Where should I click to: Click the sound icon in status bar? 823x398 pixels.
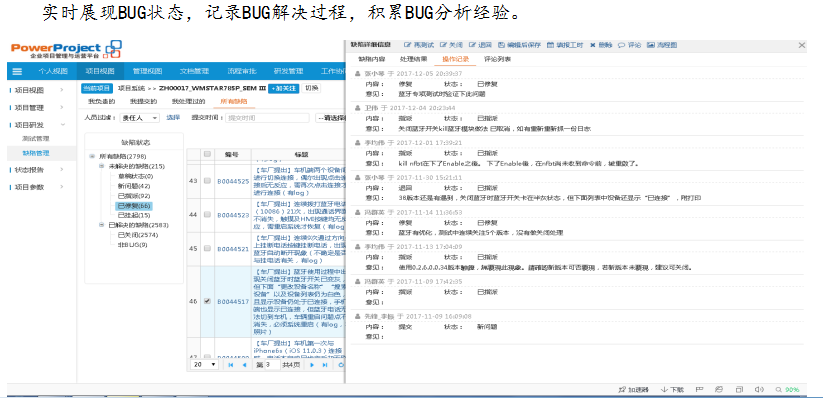tap(759, 390)
